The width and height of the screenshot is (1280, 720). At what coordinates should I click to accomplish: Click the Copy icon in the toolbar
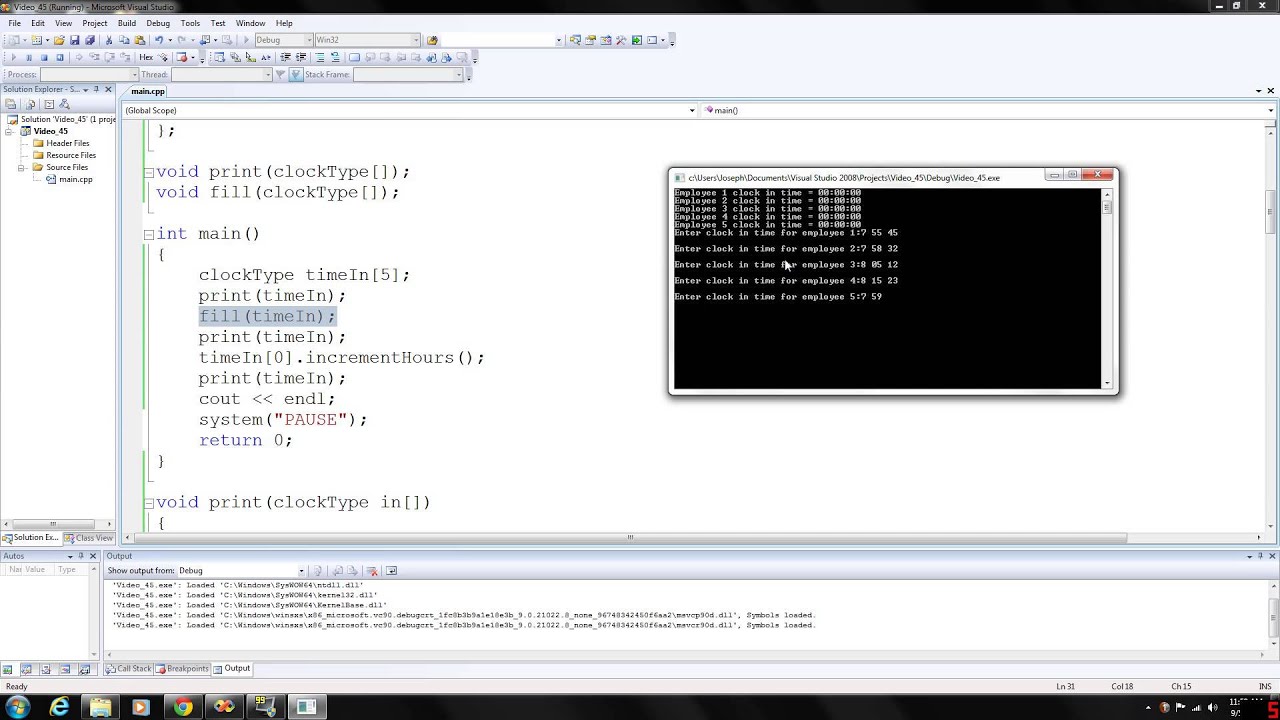click(124, 40)
